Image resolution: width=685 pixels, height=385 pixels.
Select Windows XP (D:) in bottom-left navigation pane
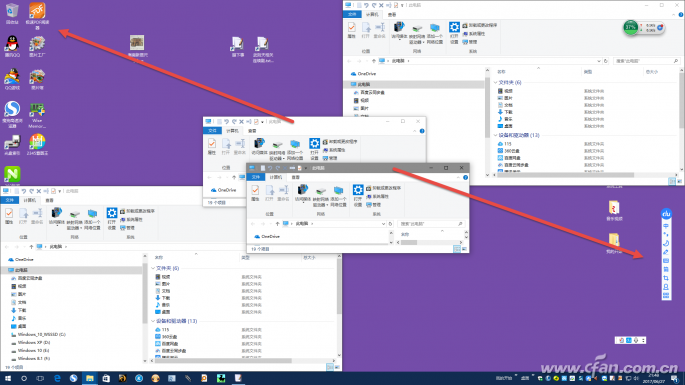(31, 343)
